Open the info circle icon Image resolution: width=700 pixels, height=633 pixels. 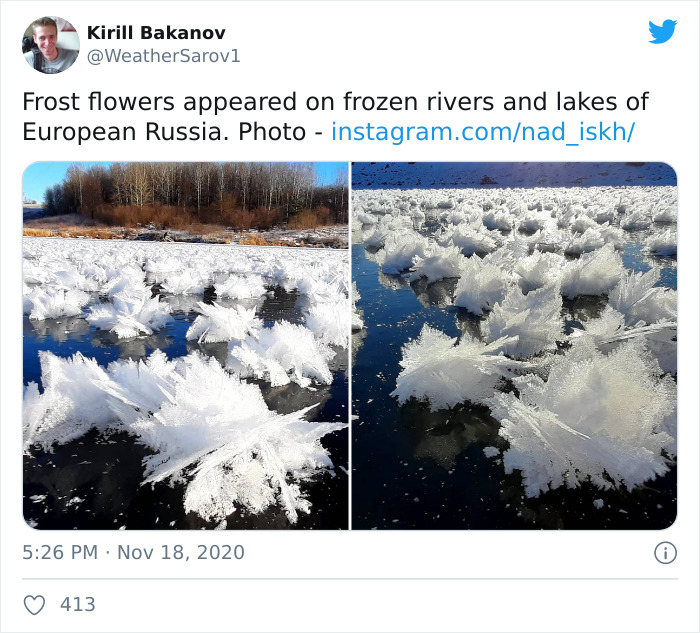click(x=664, y=553)
